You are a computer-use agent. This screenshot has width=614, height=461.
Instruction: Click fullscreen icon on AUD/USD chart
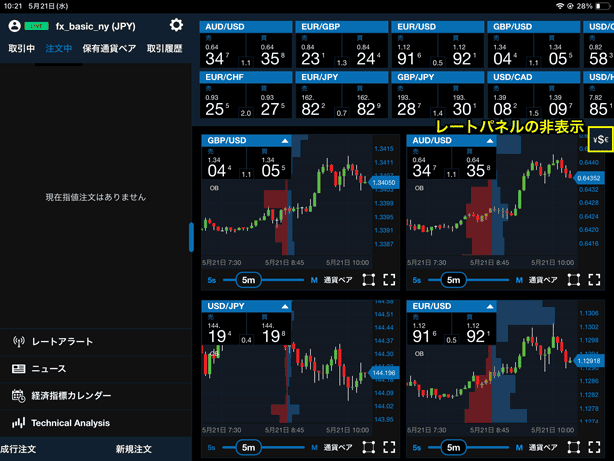pos(594,280)
